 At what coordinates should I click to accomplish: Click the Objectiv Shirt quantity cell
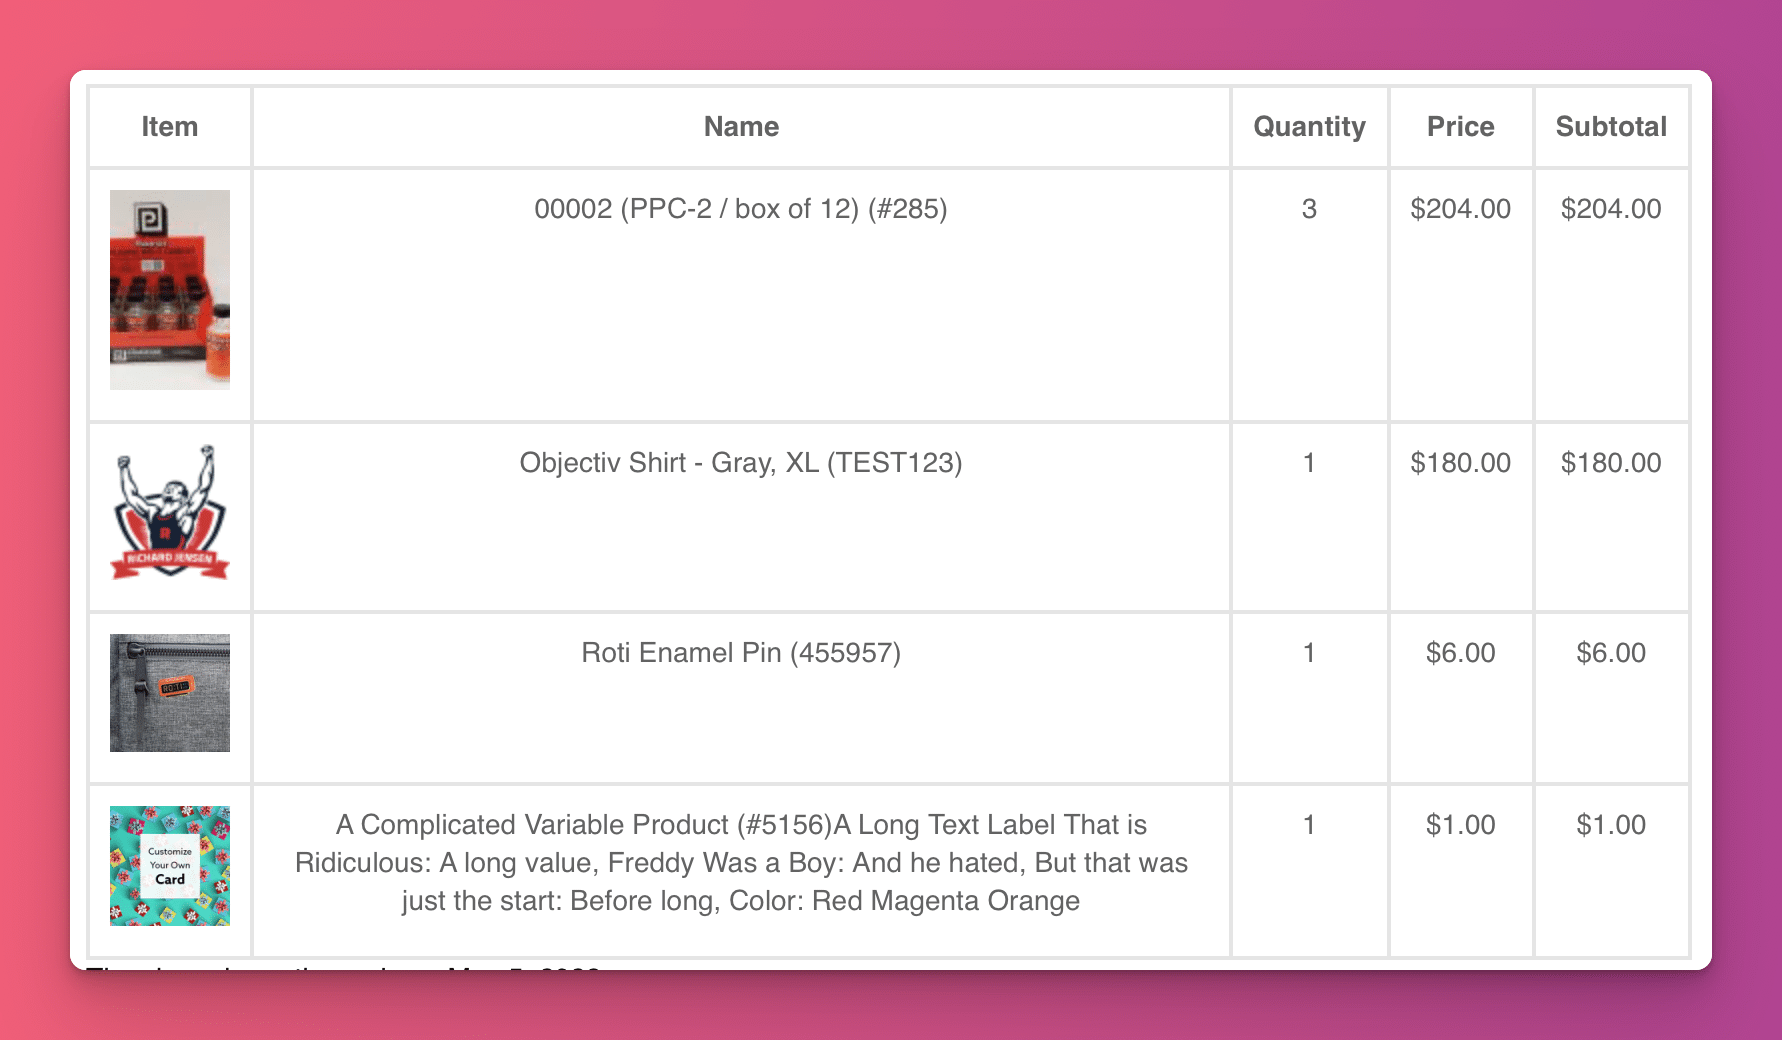pyautogui.click(x=1309, y=463)
